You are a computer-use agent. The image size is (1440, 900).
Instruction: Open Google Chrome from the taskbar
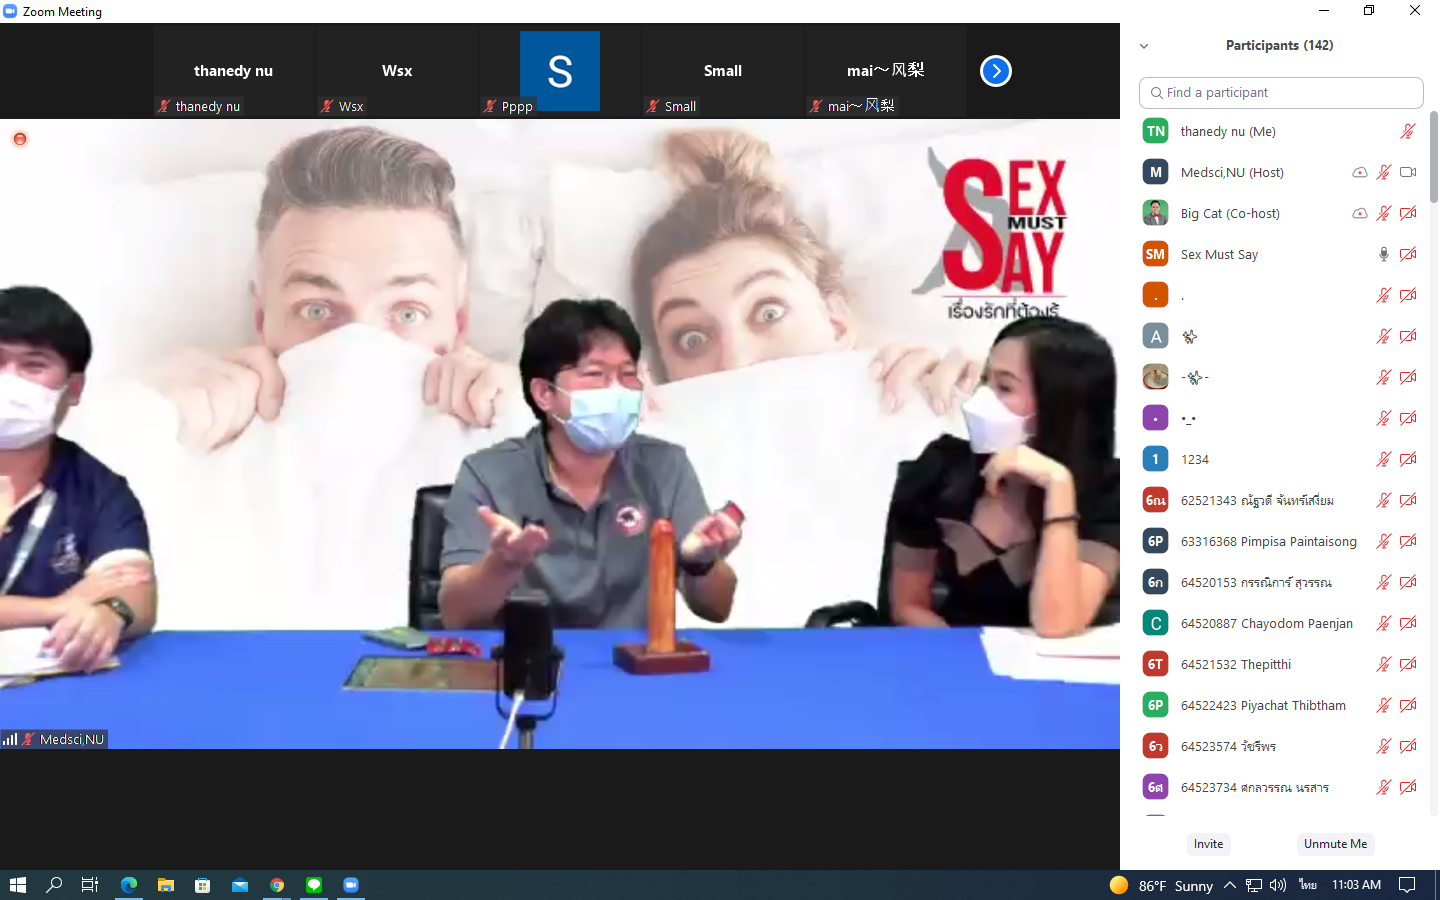tap(277, 885)
